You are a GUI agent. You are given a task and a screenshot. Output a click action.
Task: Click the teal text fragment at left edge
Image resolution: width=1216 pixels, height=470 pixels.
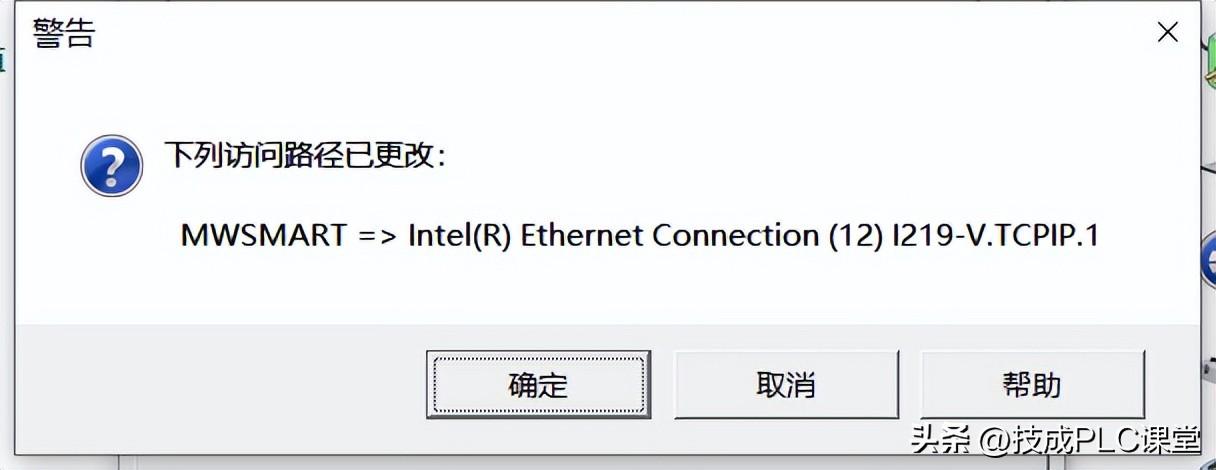click(3, 60)
